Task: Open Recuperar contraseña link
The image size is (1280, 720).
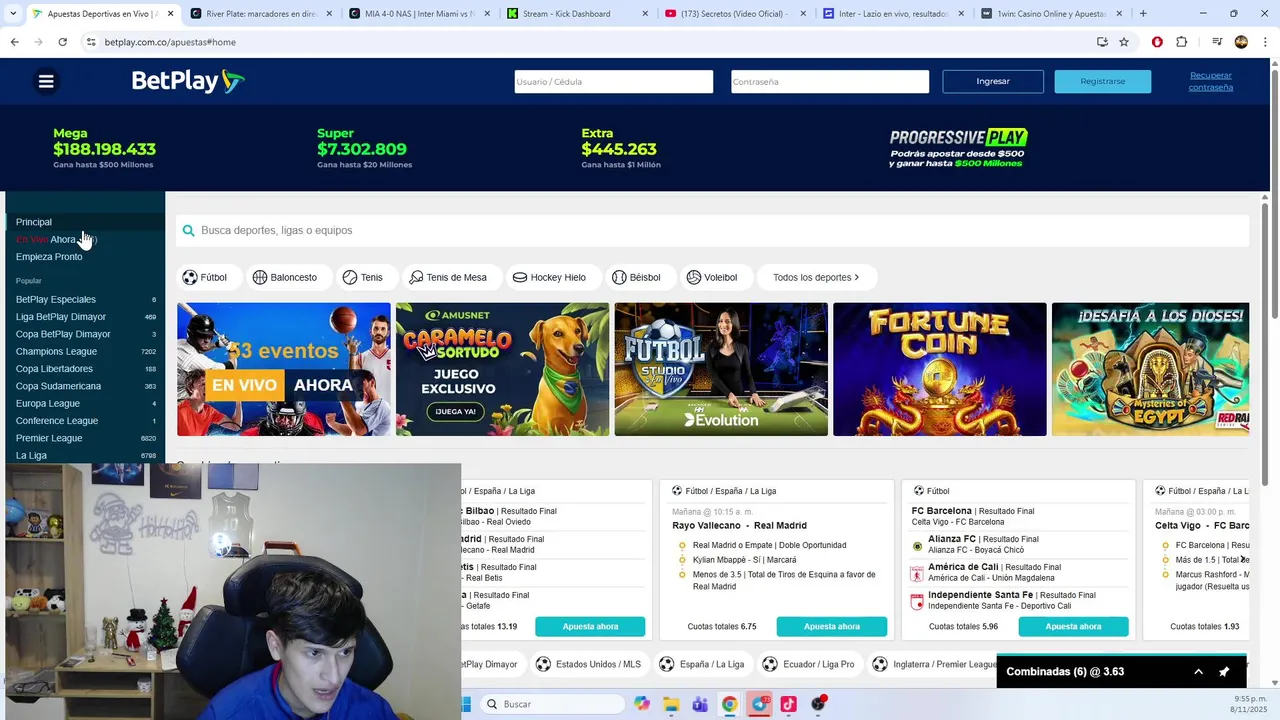Action: pyautogui.click(x=1211, y=82)
